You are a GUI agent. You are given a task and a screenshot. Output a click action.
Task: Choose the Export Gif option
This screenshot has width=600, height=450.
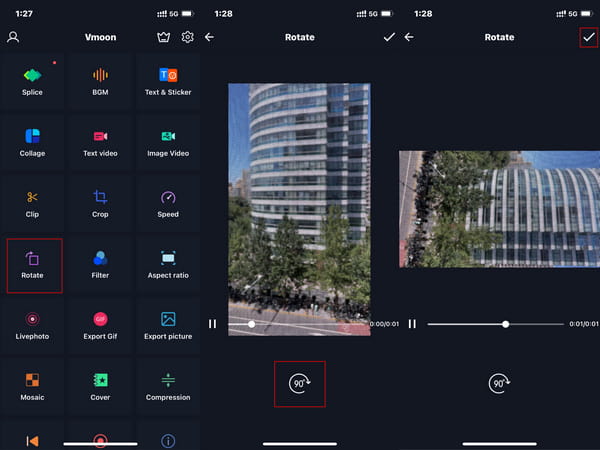pyautogui.click(x=100, y=325)
